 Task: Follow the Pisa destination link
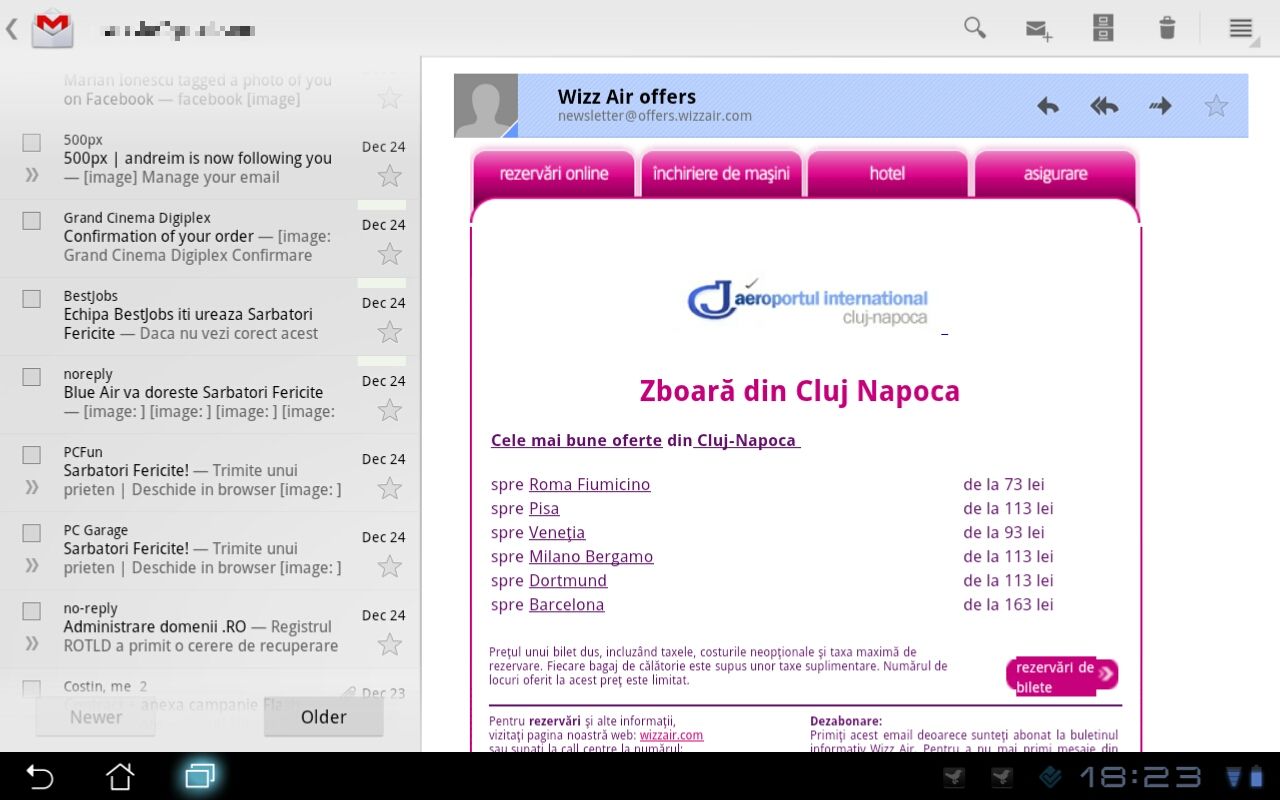(544, 508)
